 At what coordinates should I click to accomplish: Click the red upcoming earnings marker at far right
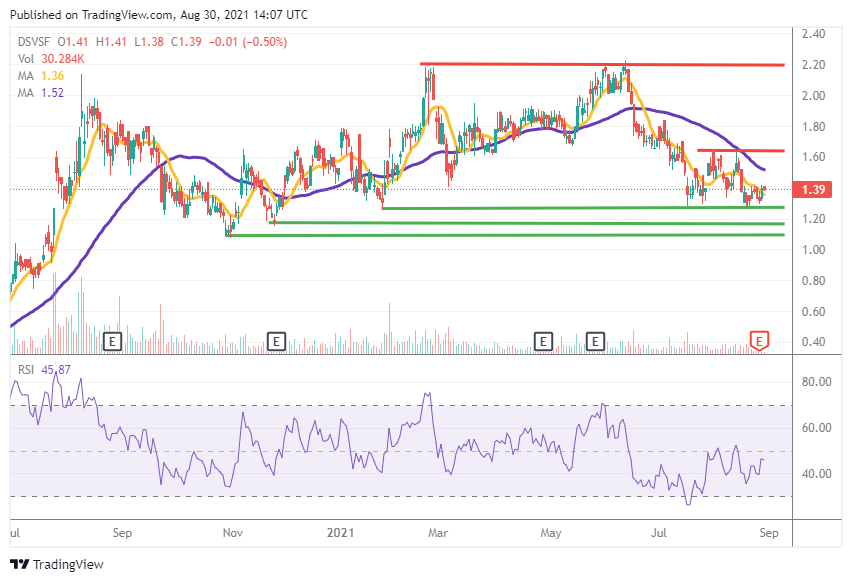tap(758, 341)
